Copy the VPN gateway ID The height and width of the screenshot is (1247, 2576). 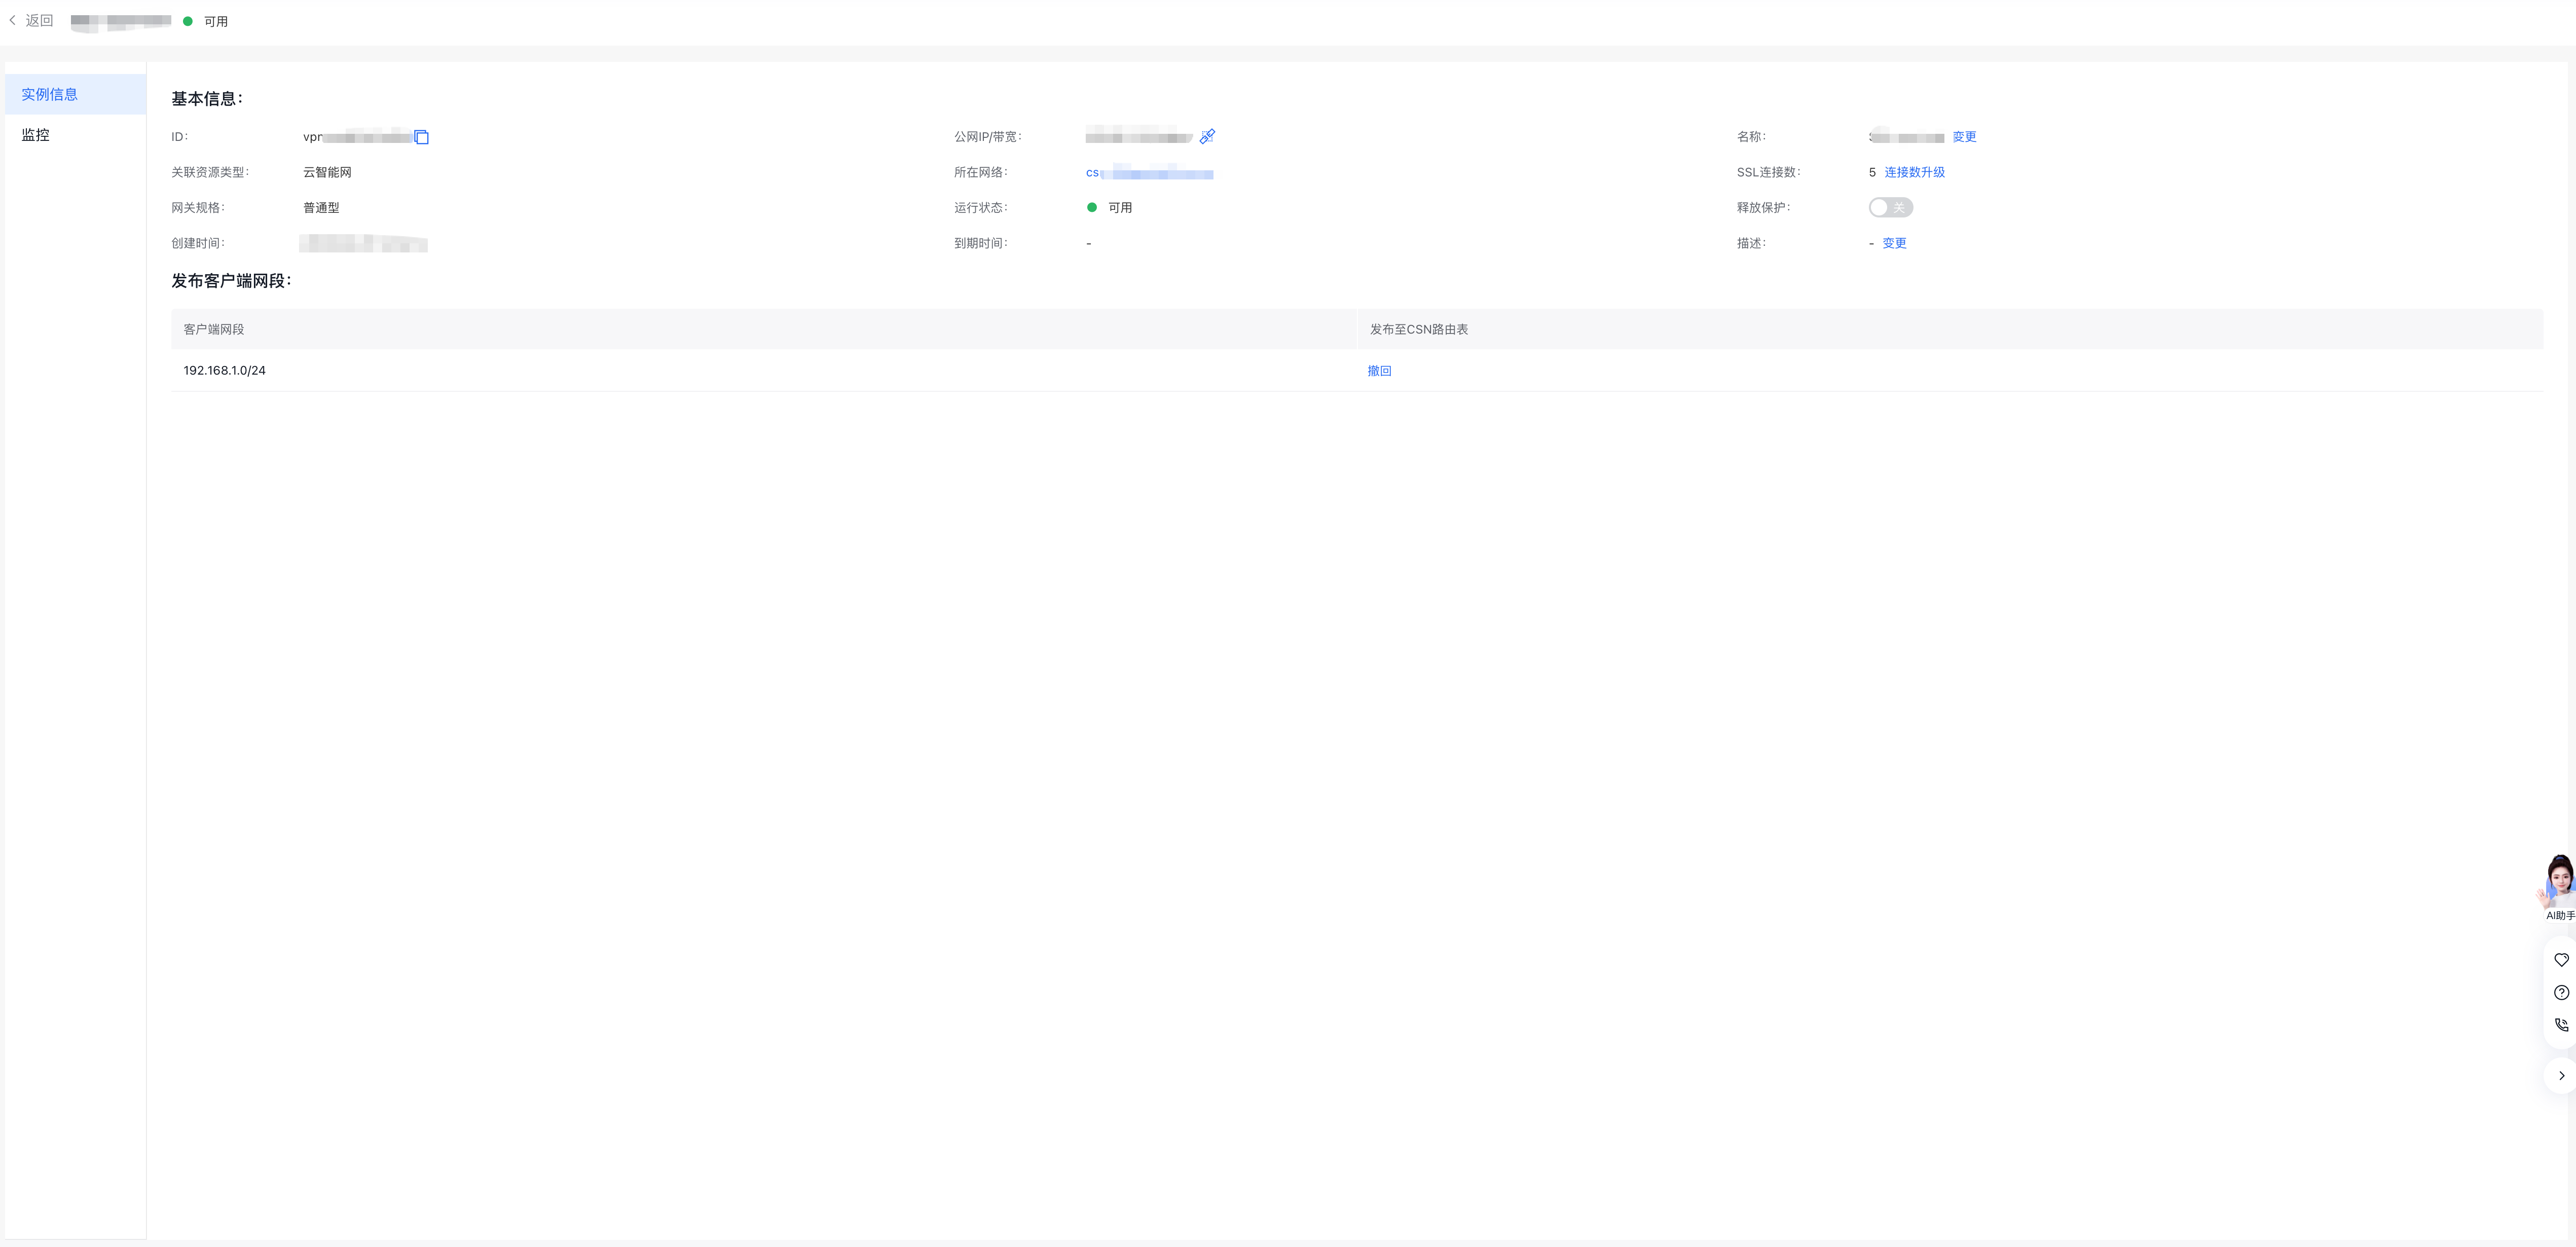click(421, 137)
